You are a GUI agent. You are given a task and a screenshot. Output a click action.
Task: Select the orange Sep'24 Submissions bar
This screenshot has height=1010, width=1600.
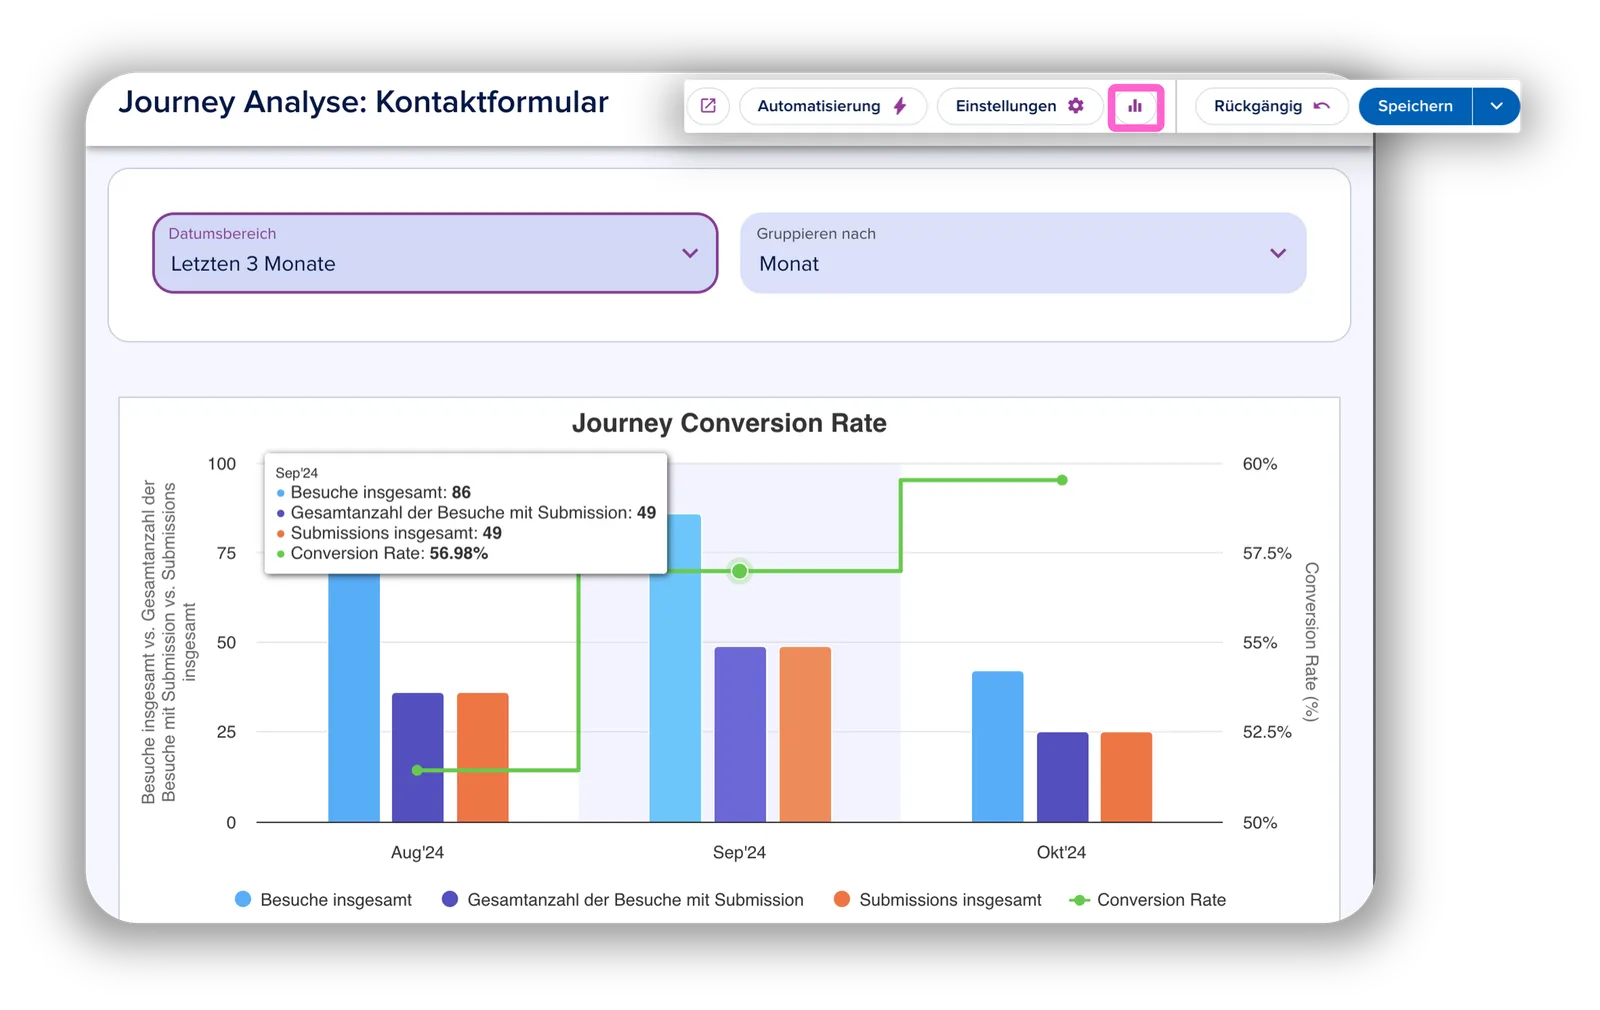(x=805, y=735)
